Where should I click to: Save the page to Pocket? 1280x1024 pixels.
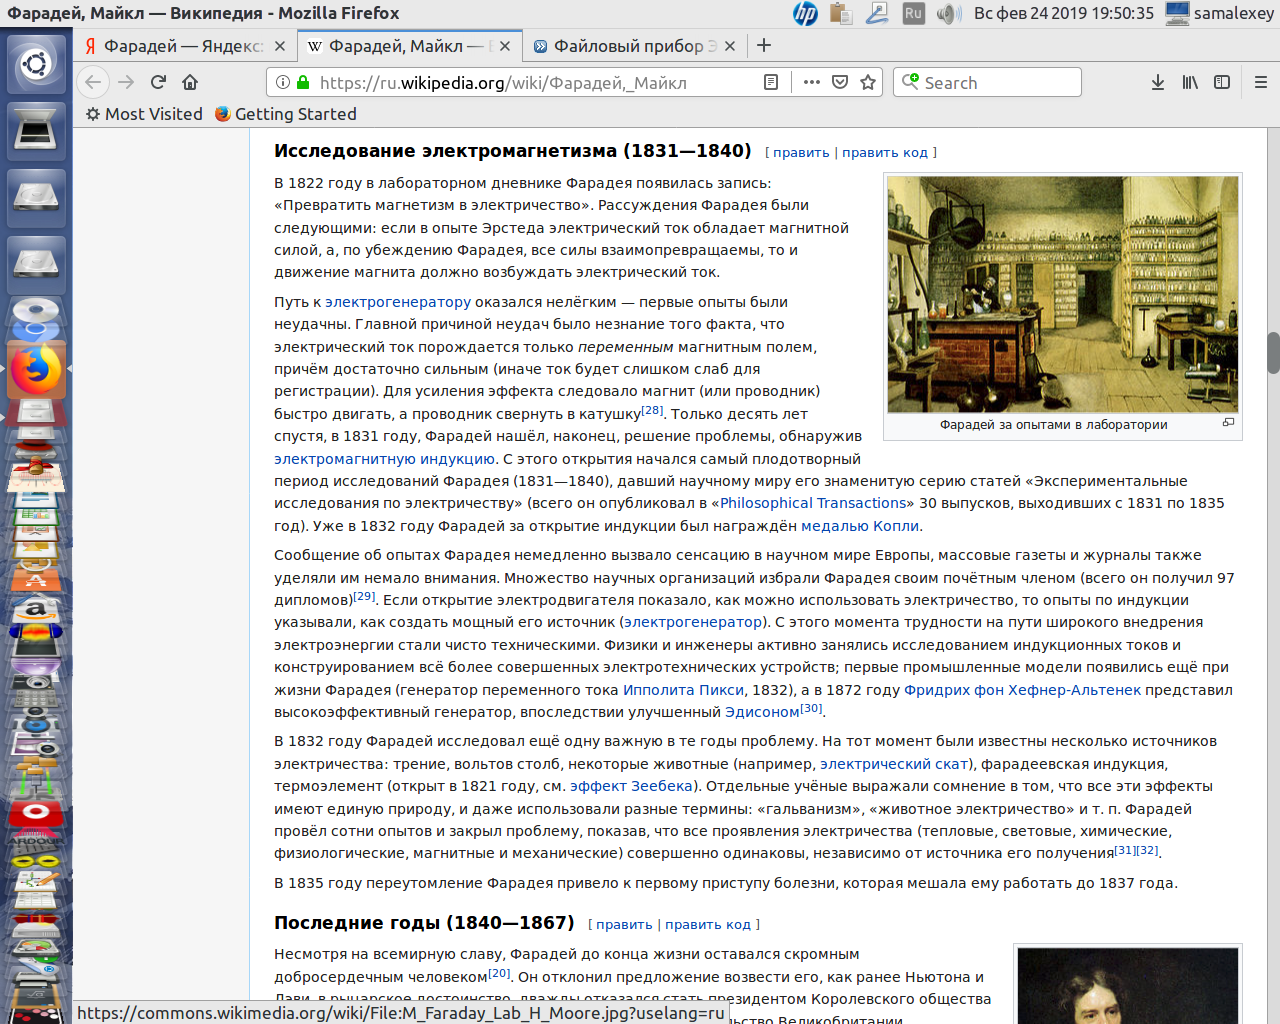pyautogui.click(x=840, y=82)
